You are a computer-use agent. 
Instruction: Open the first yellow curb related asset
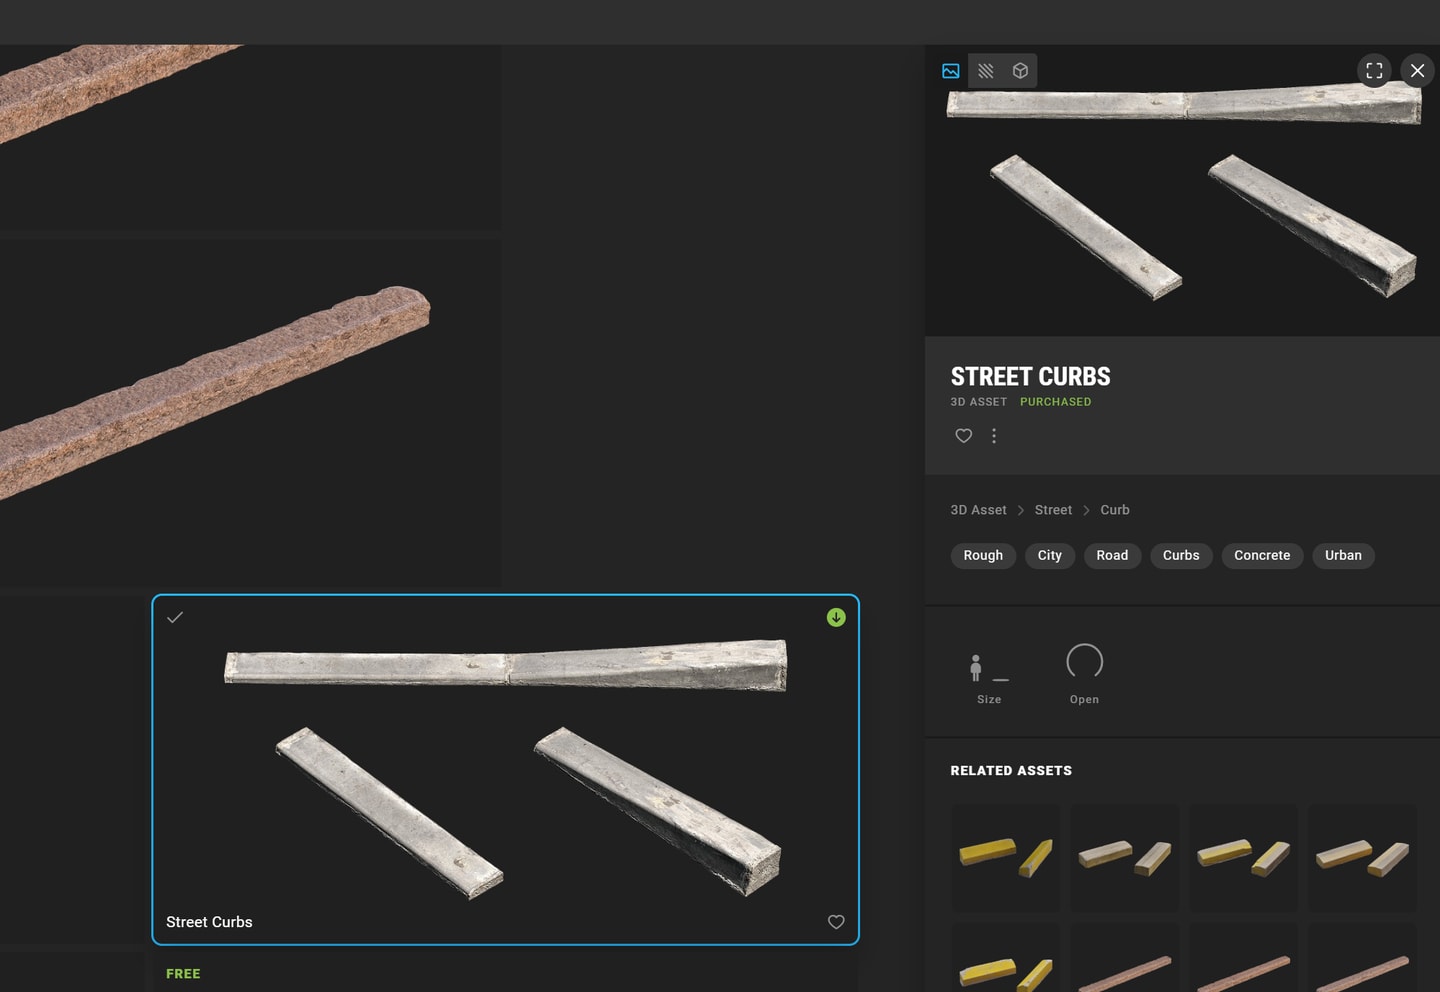pyautogui.click(x=1006, y=858)
